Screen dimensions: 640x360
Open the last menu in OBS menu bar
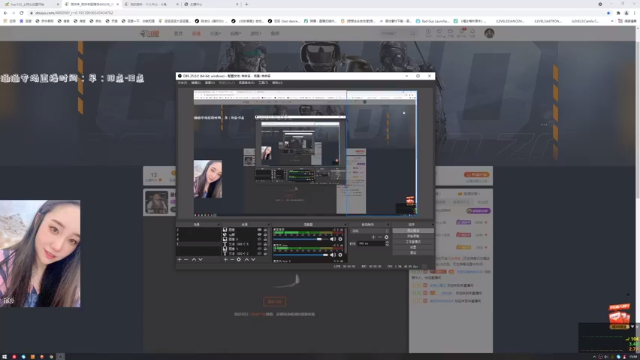[278, 83]
